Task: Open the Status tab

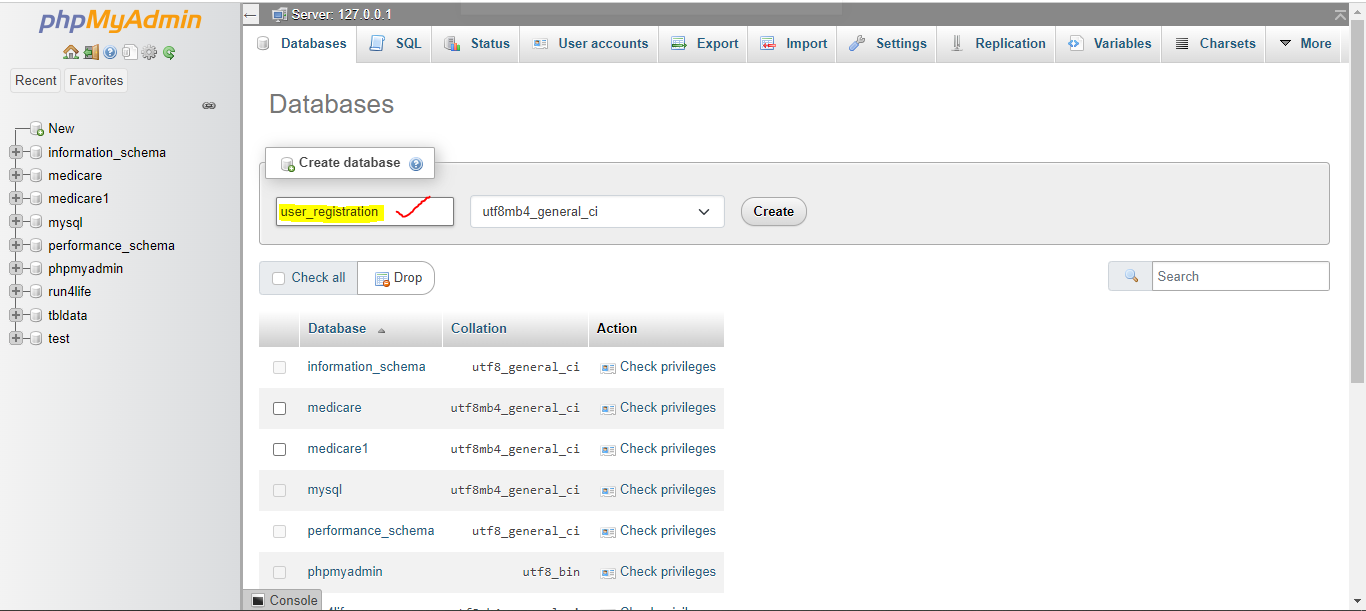Action: pyautogui.click(x=476, y=43)
